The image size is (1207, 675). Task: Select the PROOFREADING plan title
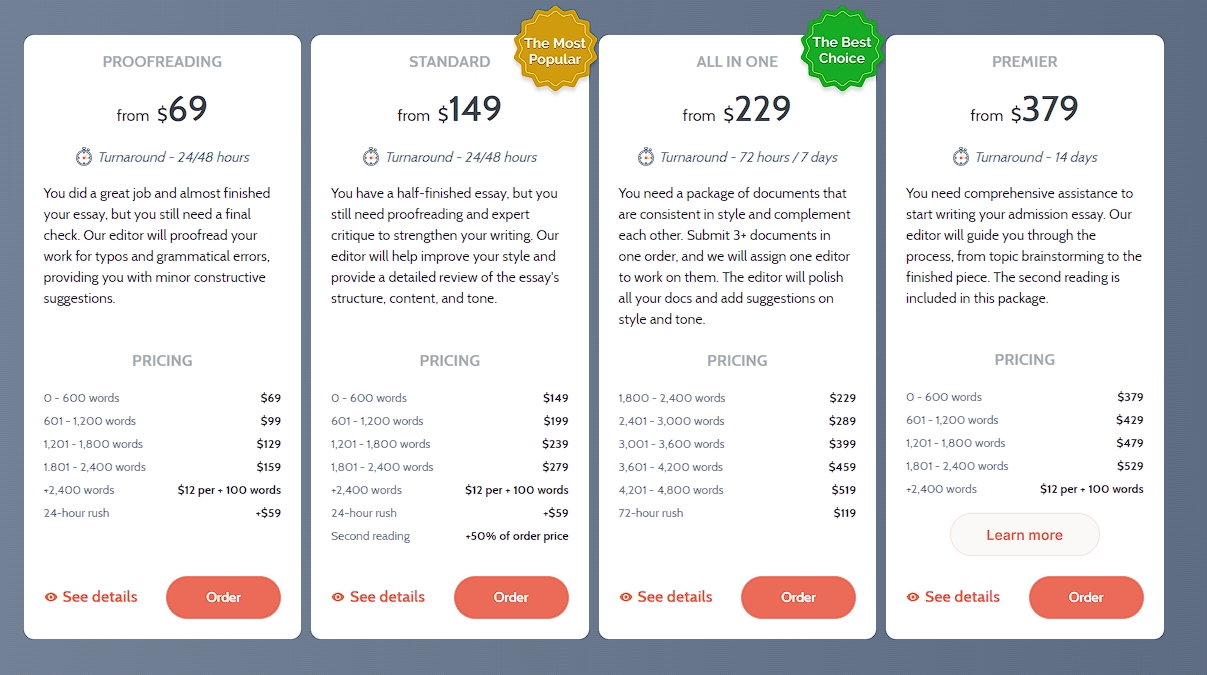point(162,62)
